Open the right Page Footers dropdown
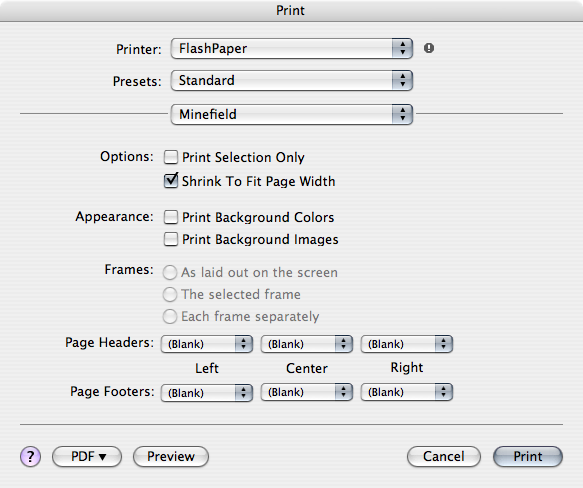This screenshot has height=488, width=583. 407,392
